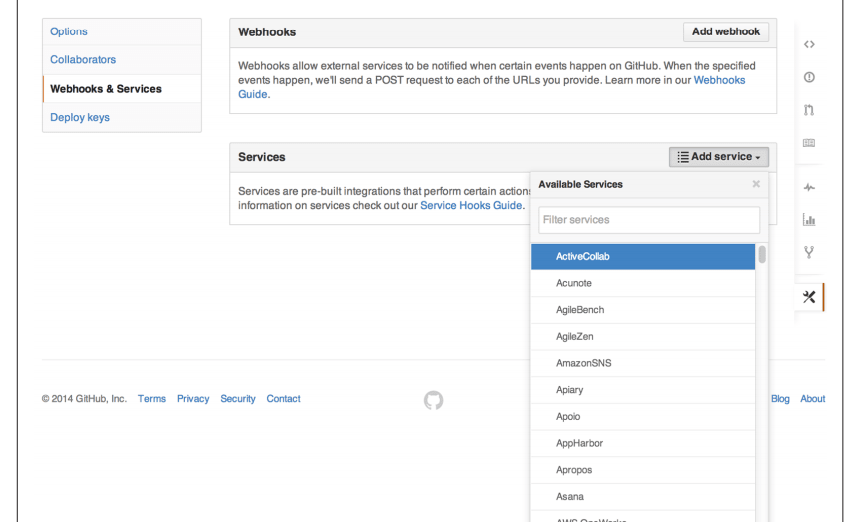Choose ActiveCollab from available services
851x522 pixels.
click(643, 257)
